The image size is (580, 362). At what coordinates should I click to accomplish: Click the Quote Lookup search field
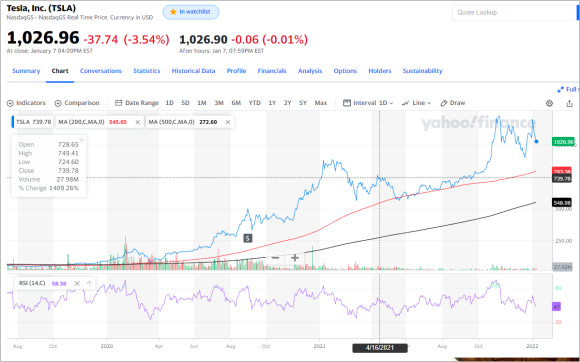(x=514, y=13)
